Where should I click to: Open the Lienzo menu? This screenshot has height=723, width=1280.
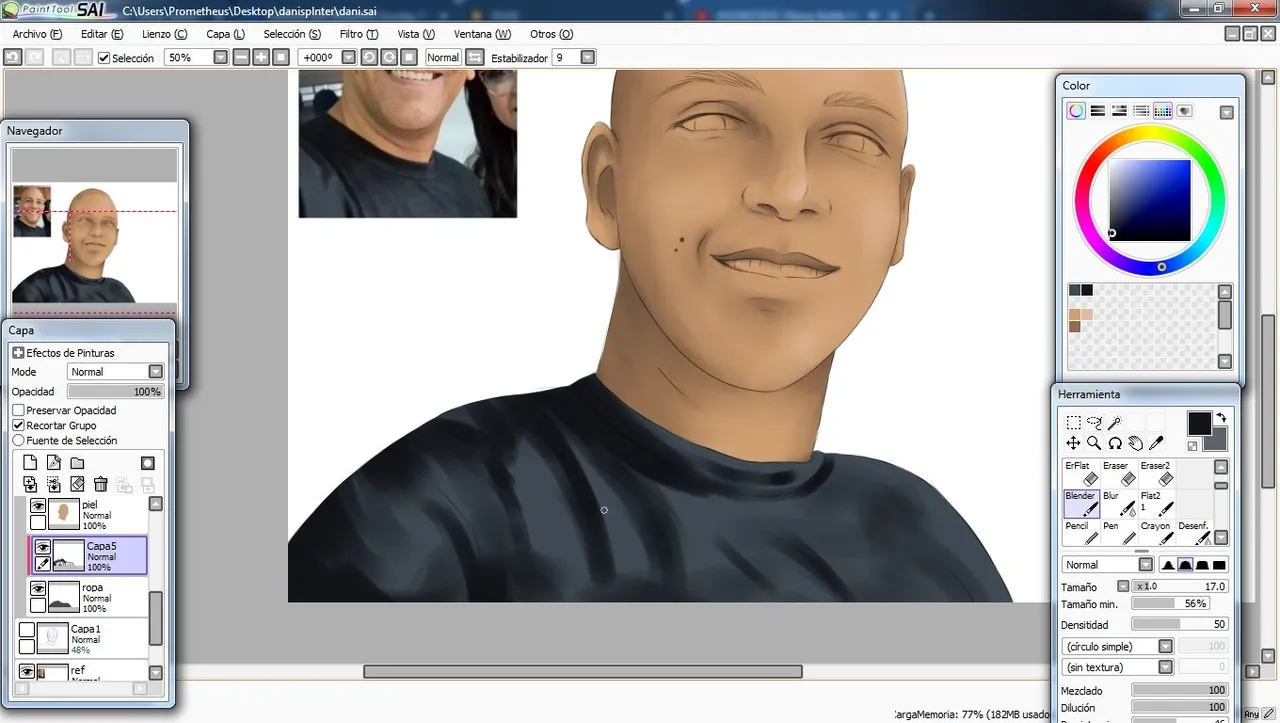click(164, 34)
